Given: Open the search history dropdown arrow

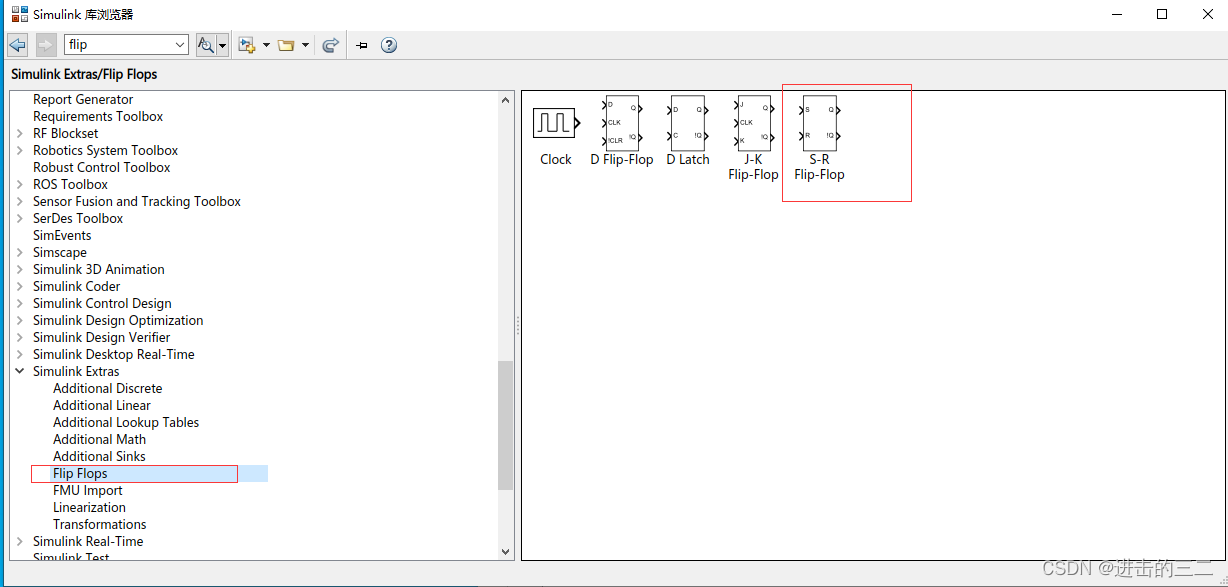Looking at the screenshot, I should click(x=180, y=45).
